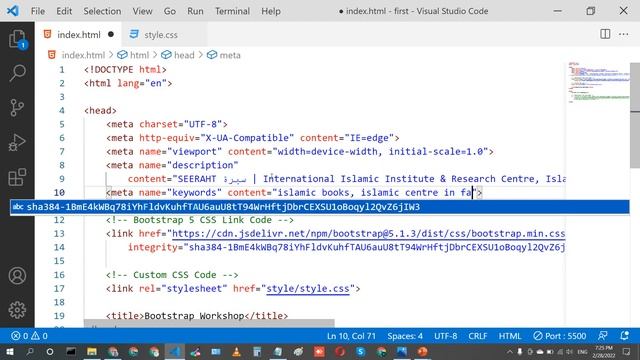Open the Manage gear icon
This screenshot has height=360, width=640.
click(x=17, y=310)
